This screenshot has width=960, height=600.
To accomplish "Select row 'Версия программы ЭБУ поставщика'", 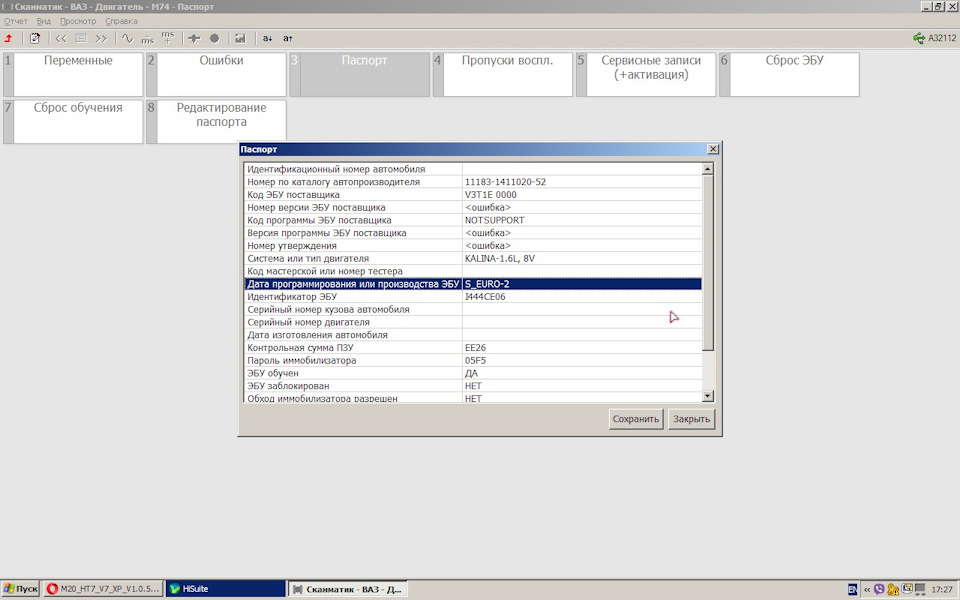I will coord(473,233).
